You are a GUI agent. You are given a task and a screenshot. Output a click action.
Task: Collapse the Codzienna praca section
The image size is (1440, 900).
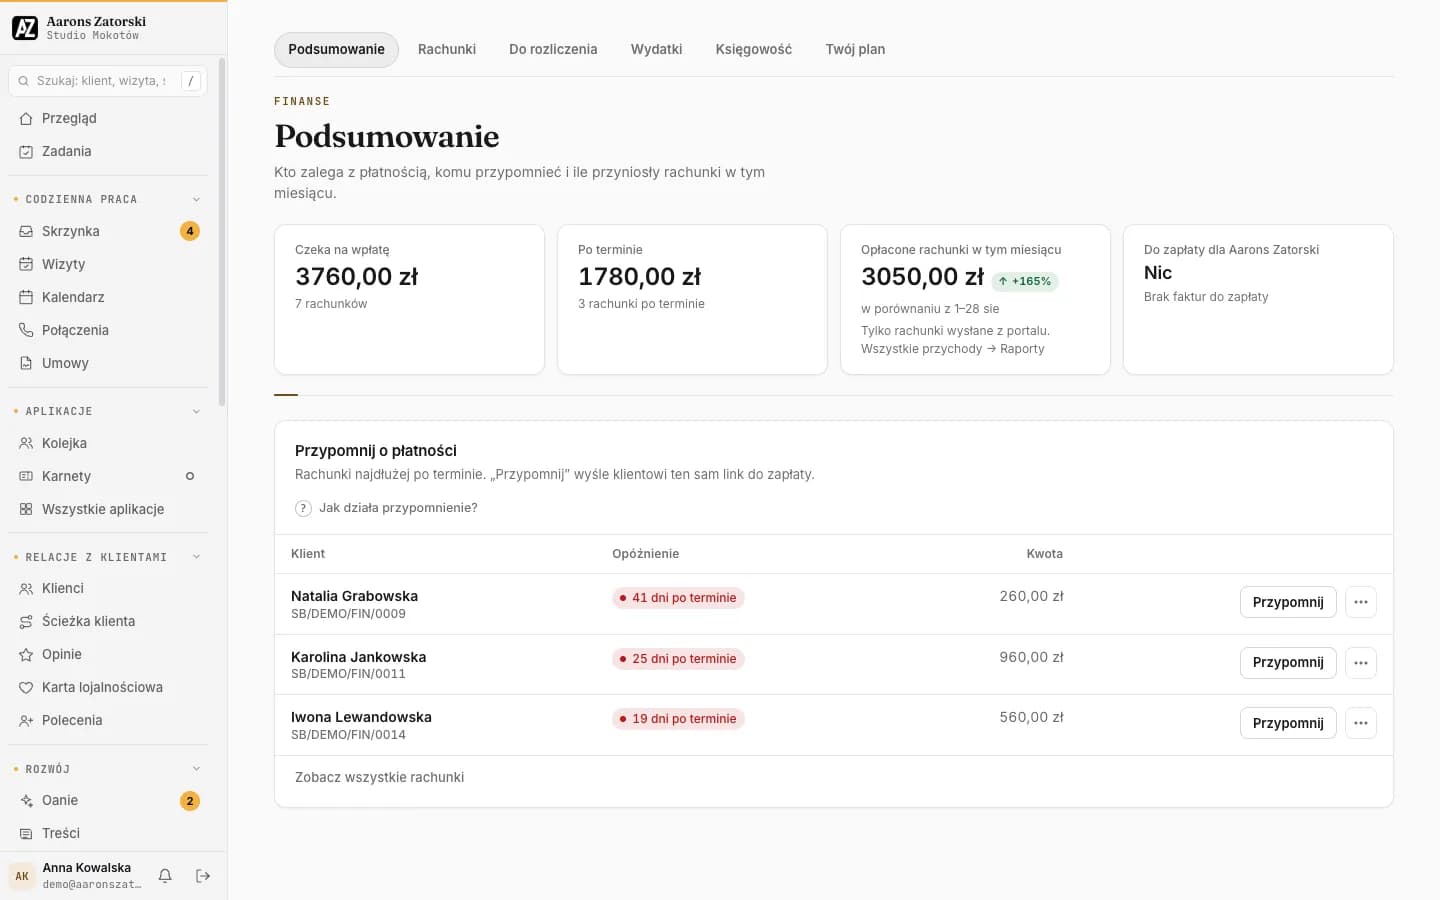click(x=196, y=199)
